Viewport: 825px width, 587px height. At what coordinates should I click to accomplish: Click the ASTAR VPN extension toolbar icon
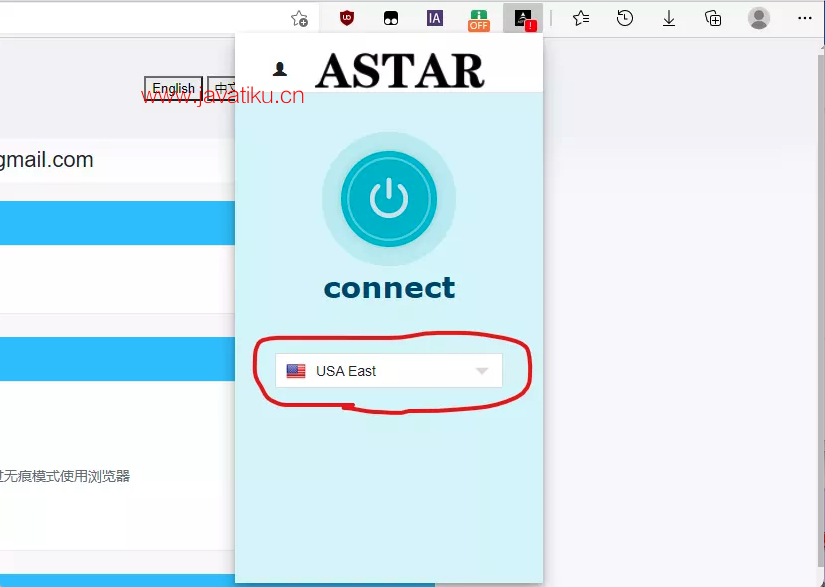523,18
